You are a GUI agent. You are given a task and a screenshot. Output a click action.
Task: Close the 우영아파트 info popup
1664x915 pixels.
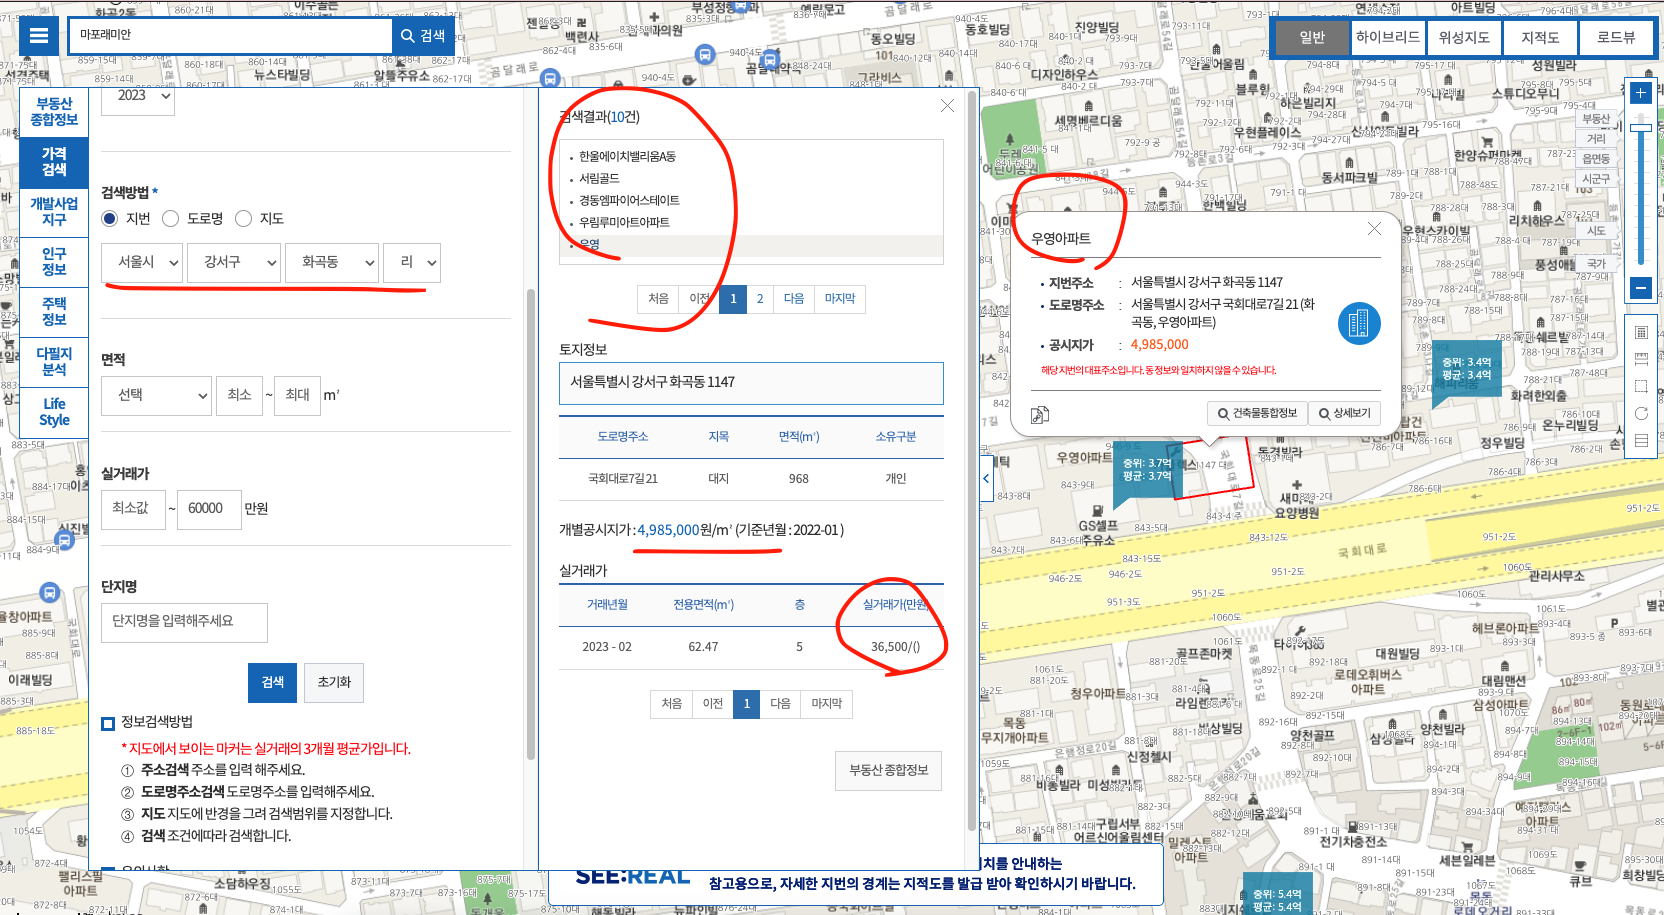(x=1374, y=229)
